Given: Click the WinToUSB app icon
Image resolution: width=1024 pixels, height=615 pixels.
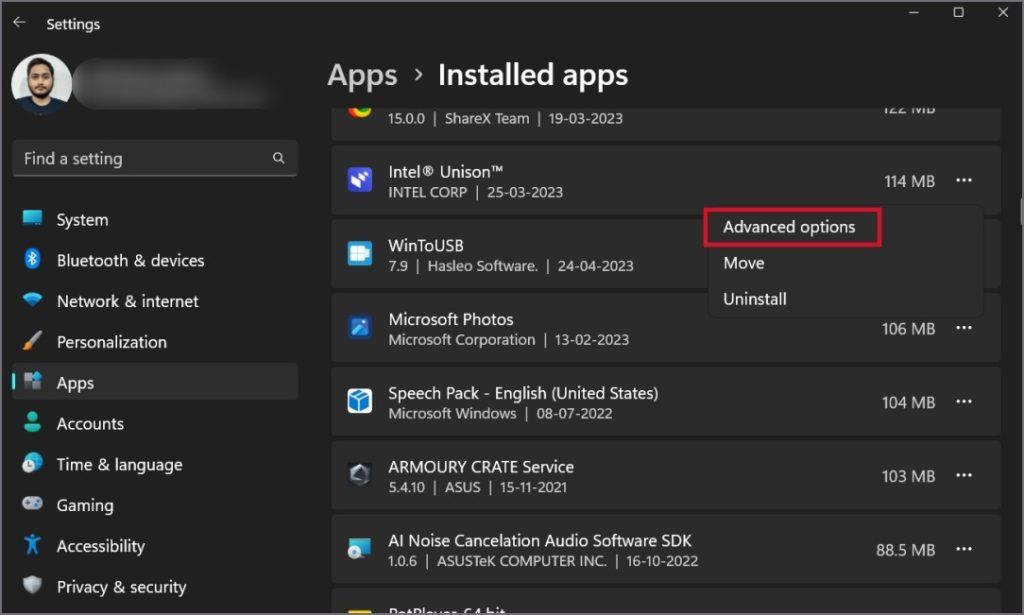Looking at the screenshot, I should pyautogui.click(x=360, y=253).
